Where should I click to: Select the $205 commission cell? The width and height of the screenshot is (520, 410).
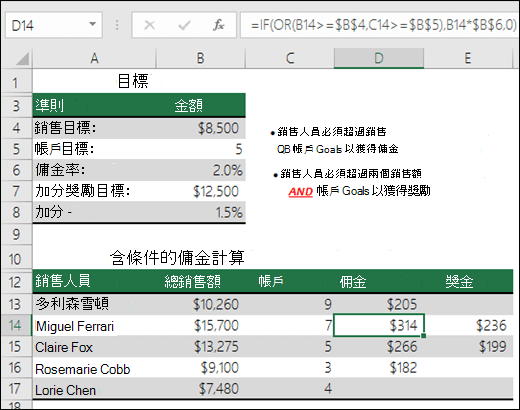(379, 304)
